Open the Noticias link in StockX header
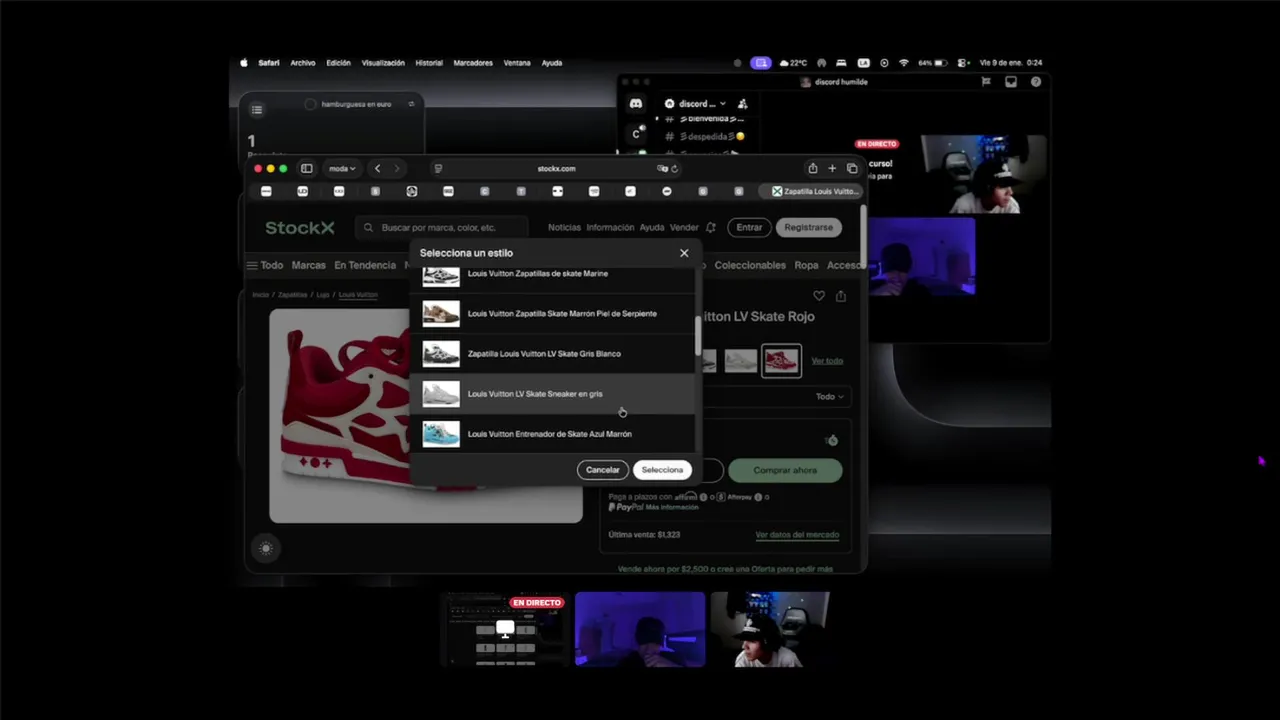The width and height of the screenshot is (1280, 720). [564, 228]
